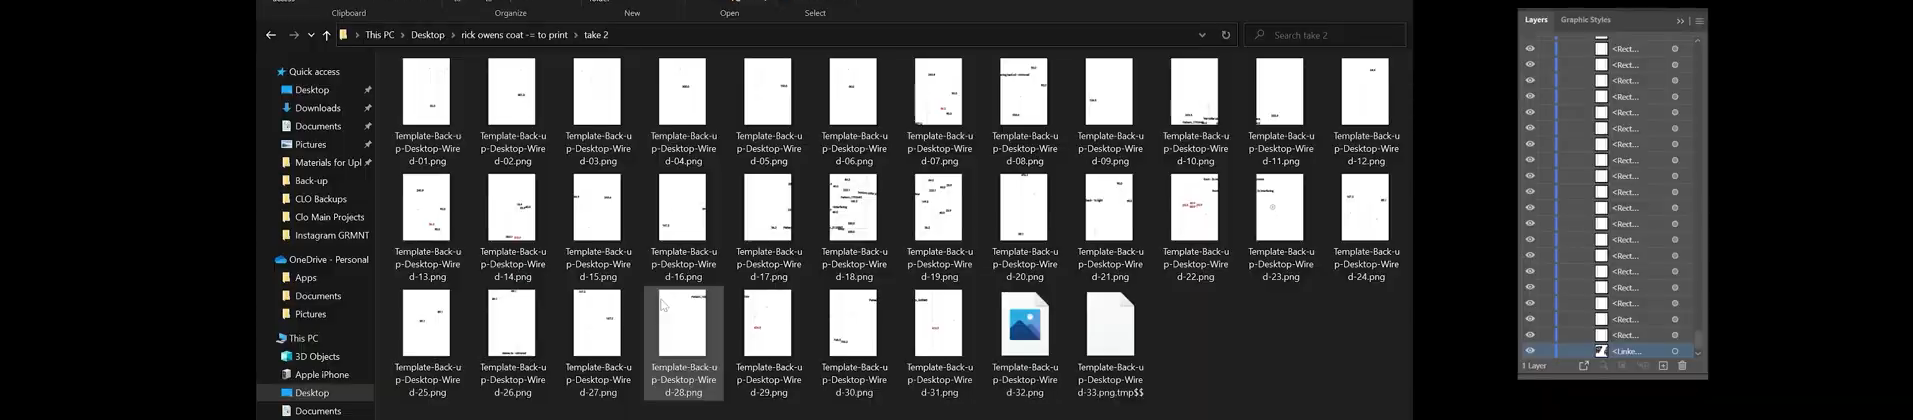Go back using Explorer's back arrow

pos(271,35)
